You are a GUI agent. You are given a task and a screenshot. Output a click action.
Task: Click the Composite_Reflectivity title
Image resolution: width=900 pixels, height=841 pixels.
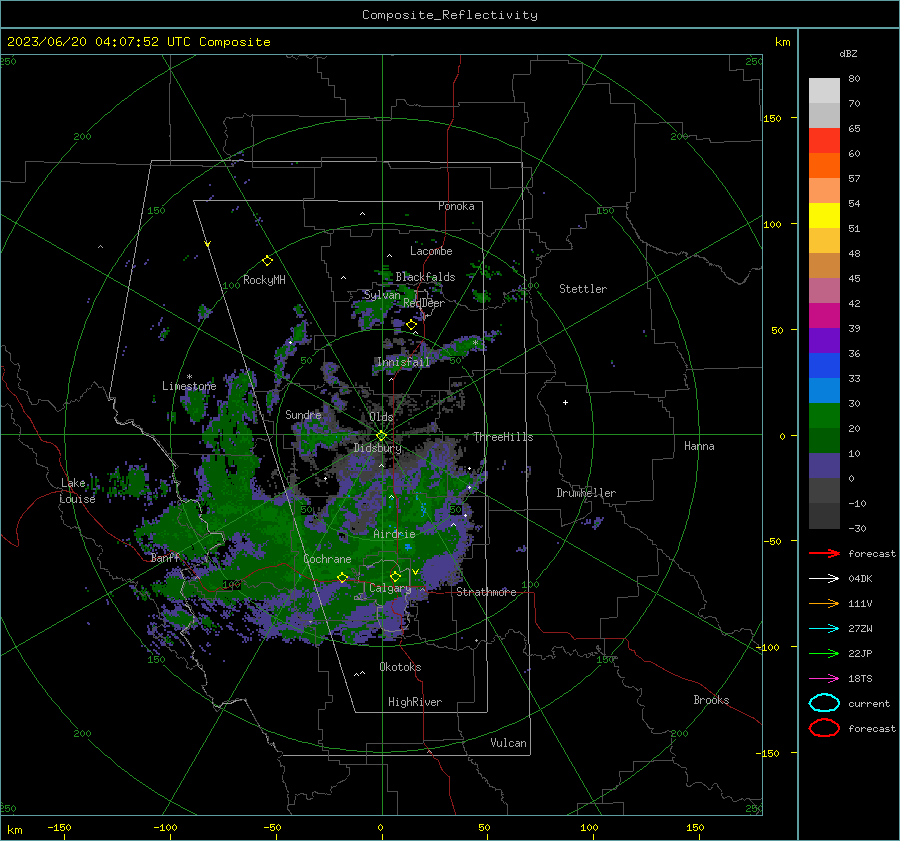[x=450, y=15]
